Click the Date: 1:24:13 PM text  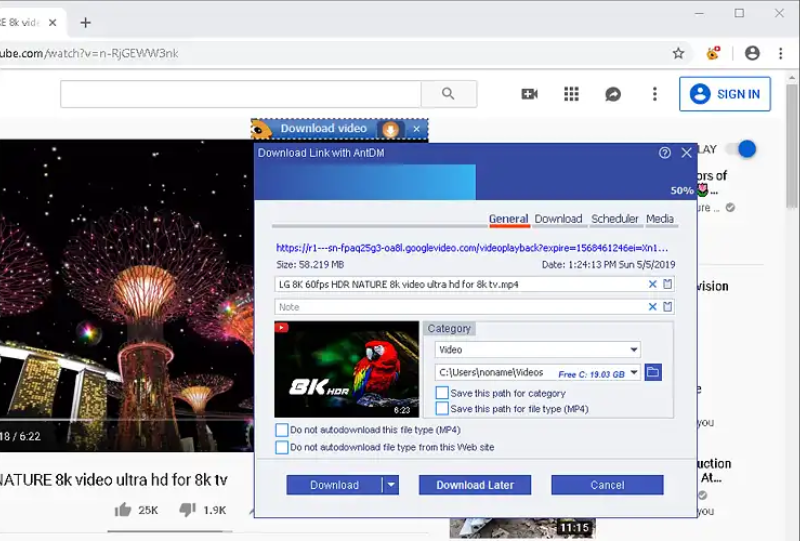pos(608,265)
